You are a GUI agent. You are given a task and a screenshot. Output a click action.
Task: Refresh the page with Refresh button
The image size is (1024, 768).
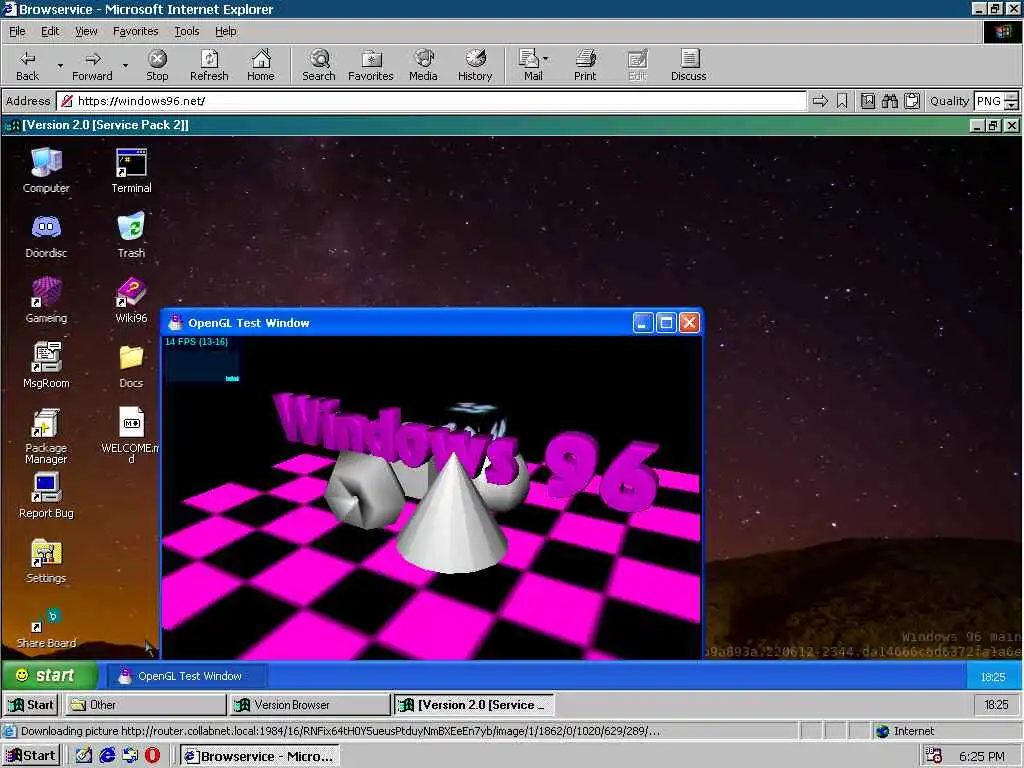click(209, 65)
